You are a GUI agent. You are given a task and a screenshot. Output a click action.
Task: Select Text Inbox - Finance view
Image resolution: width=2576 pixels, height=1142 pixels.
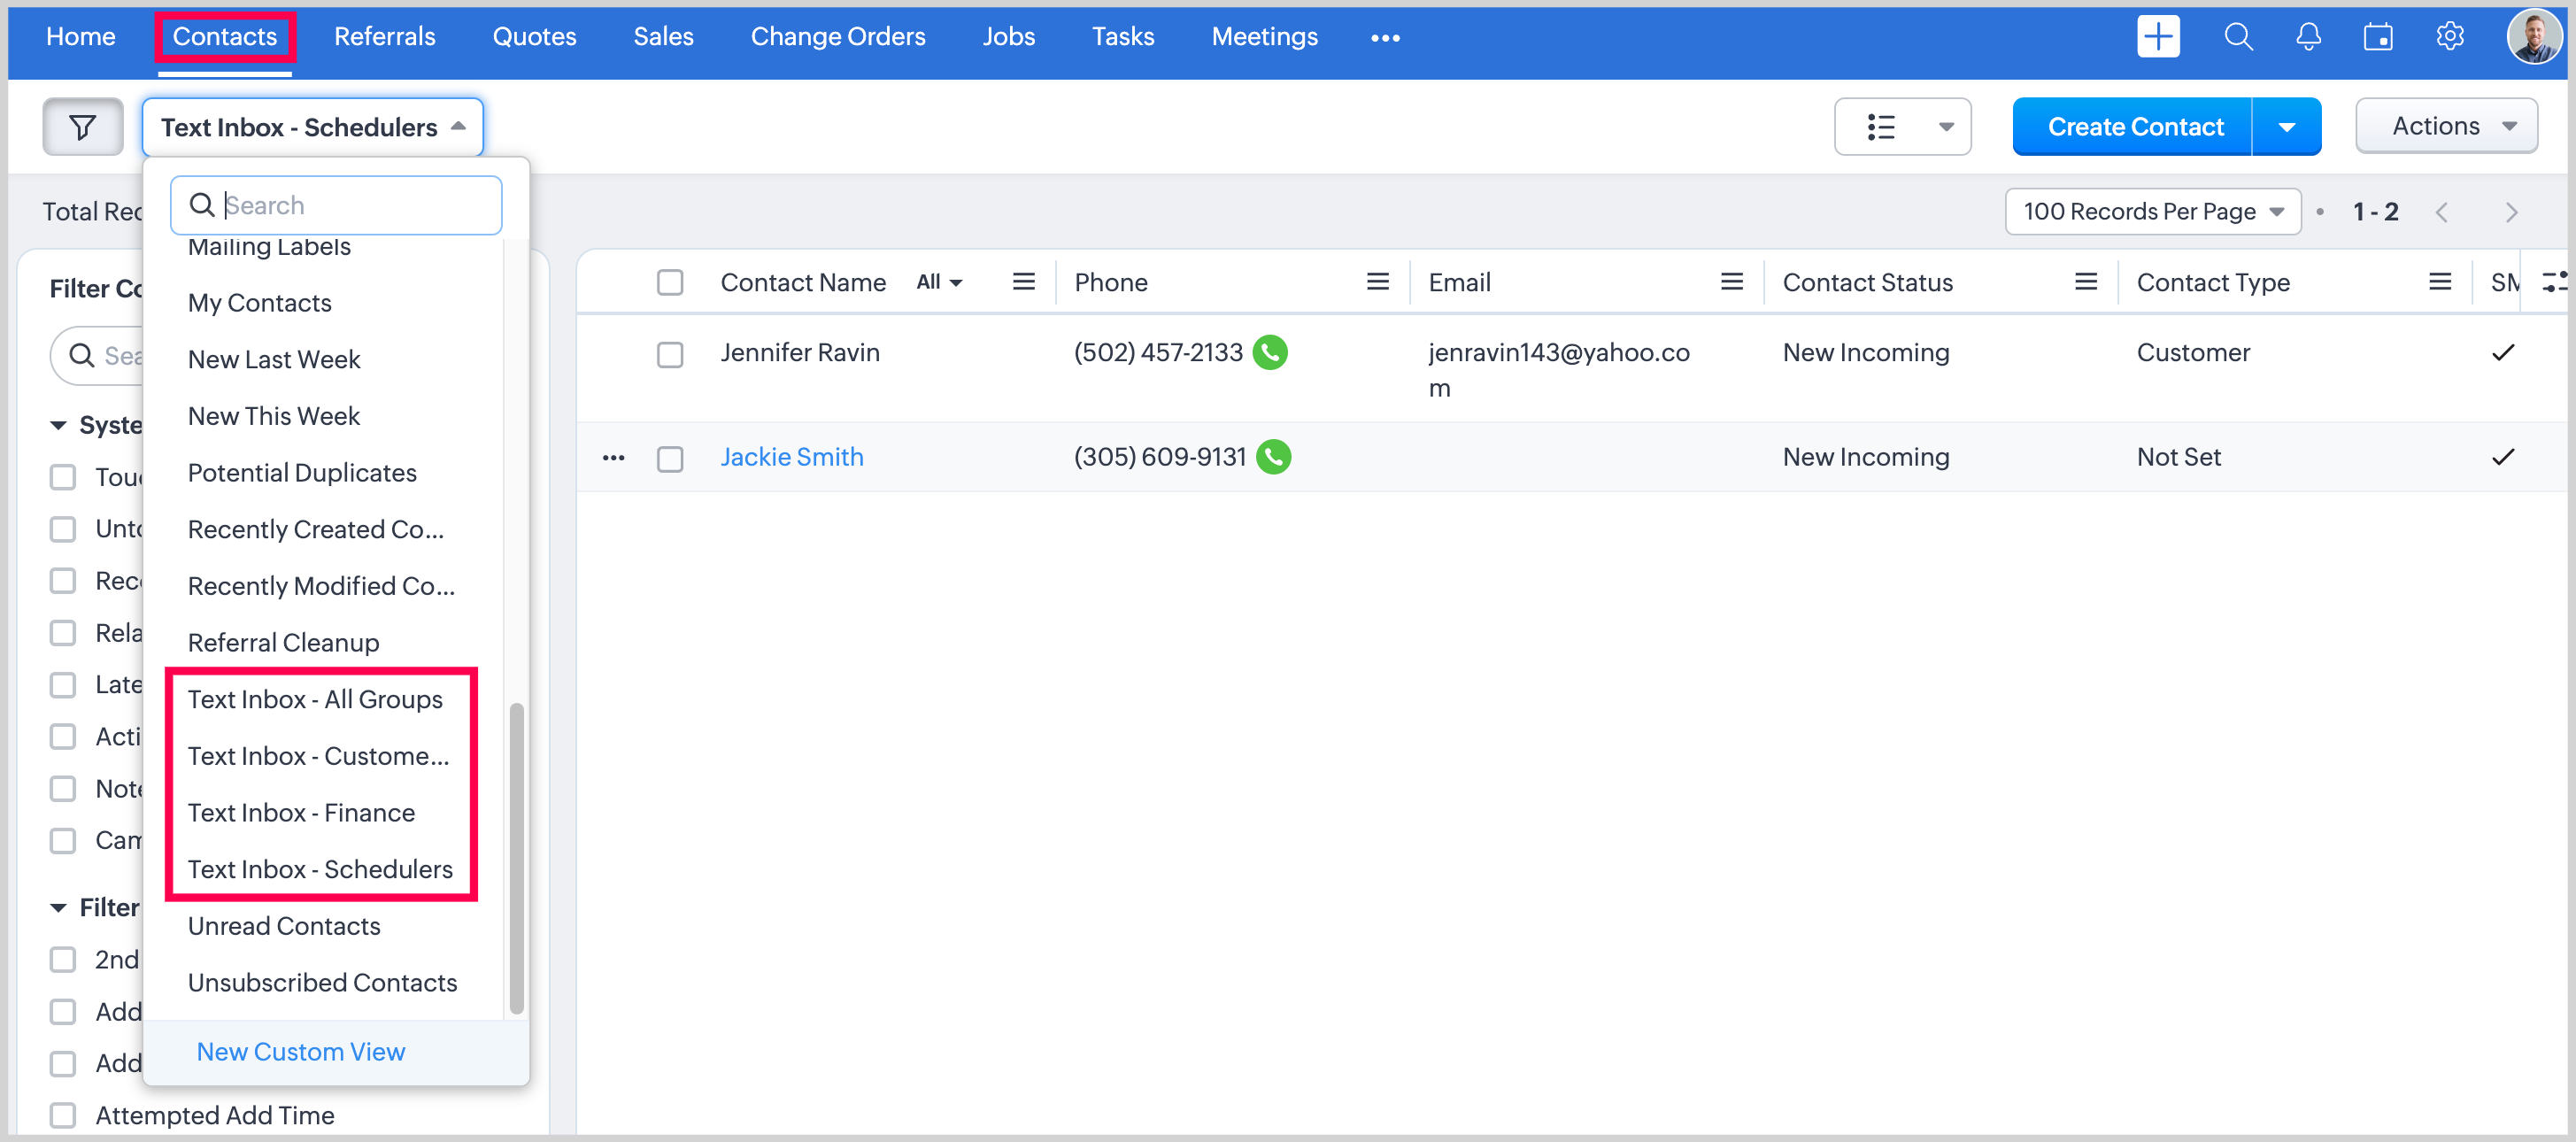pyautogui.click(x=301, y=812)
